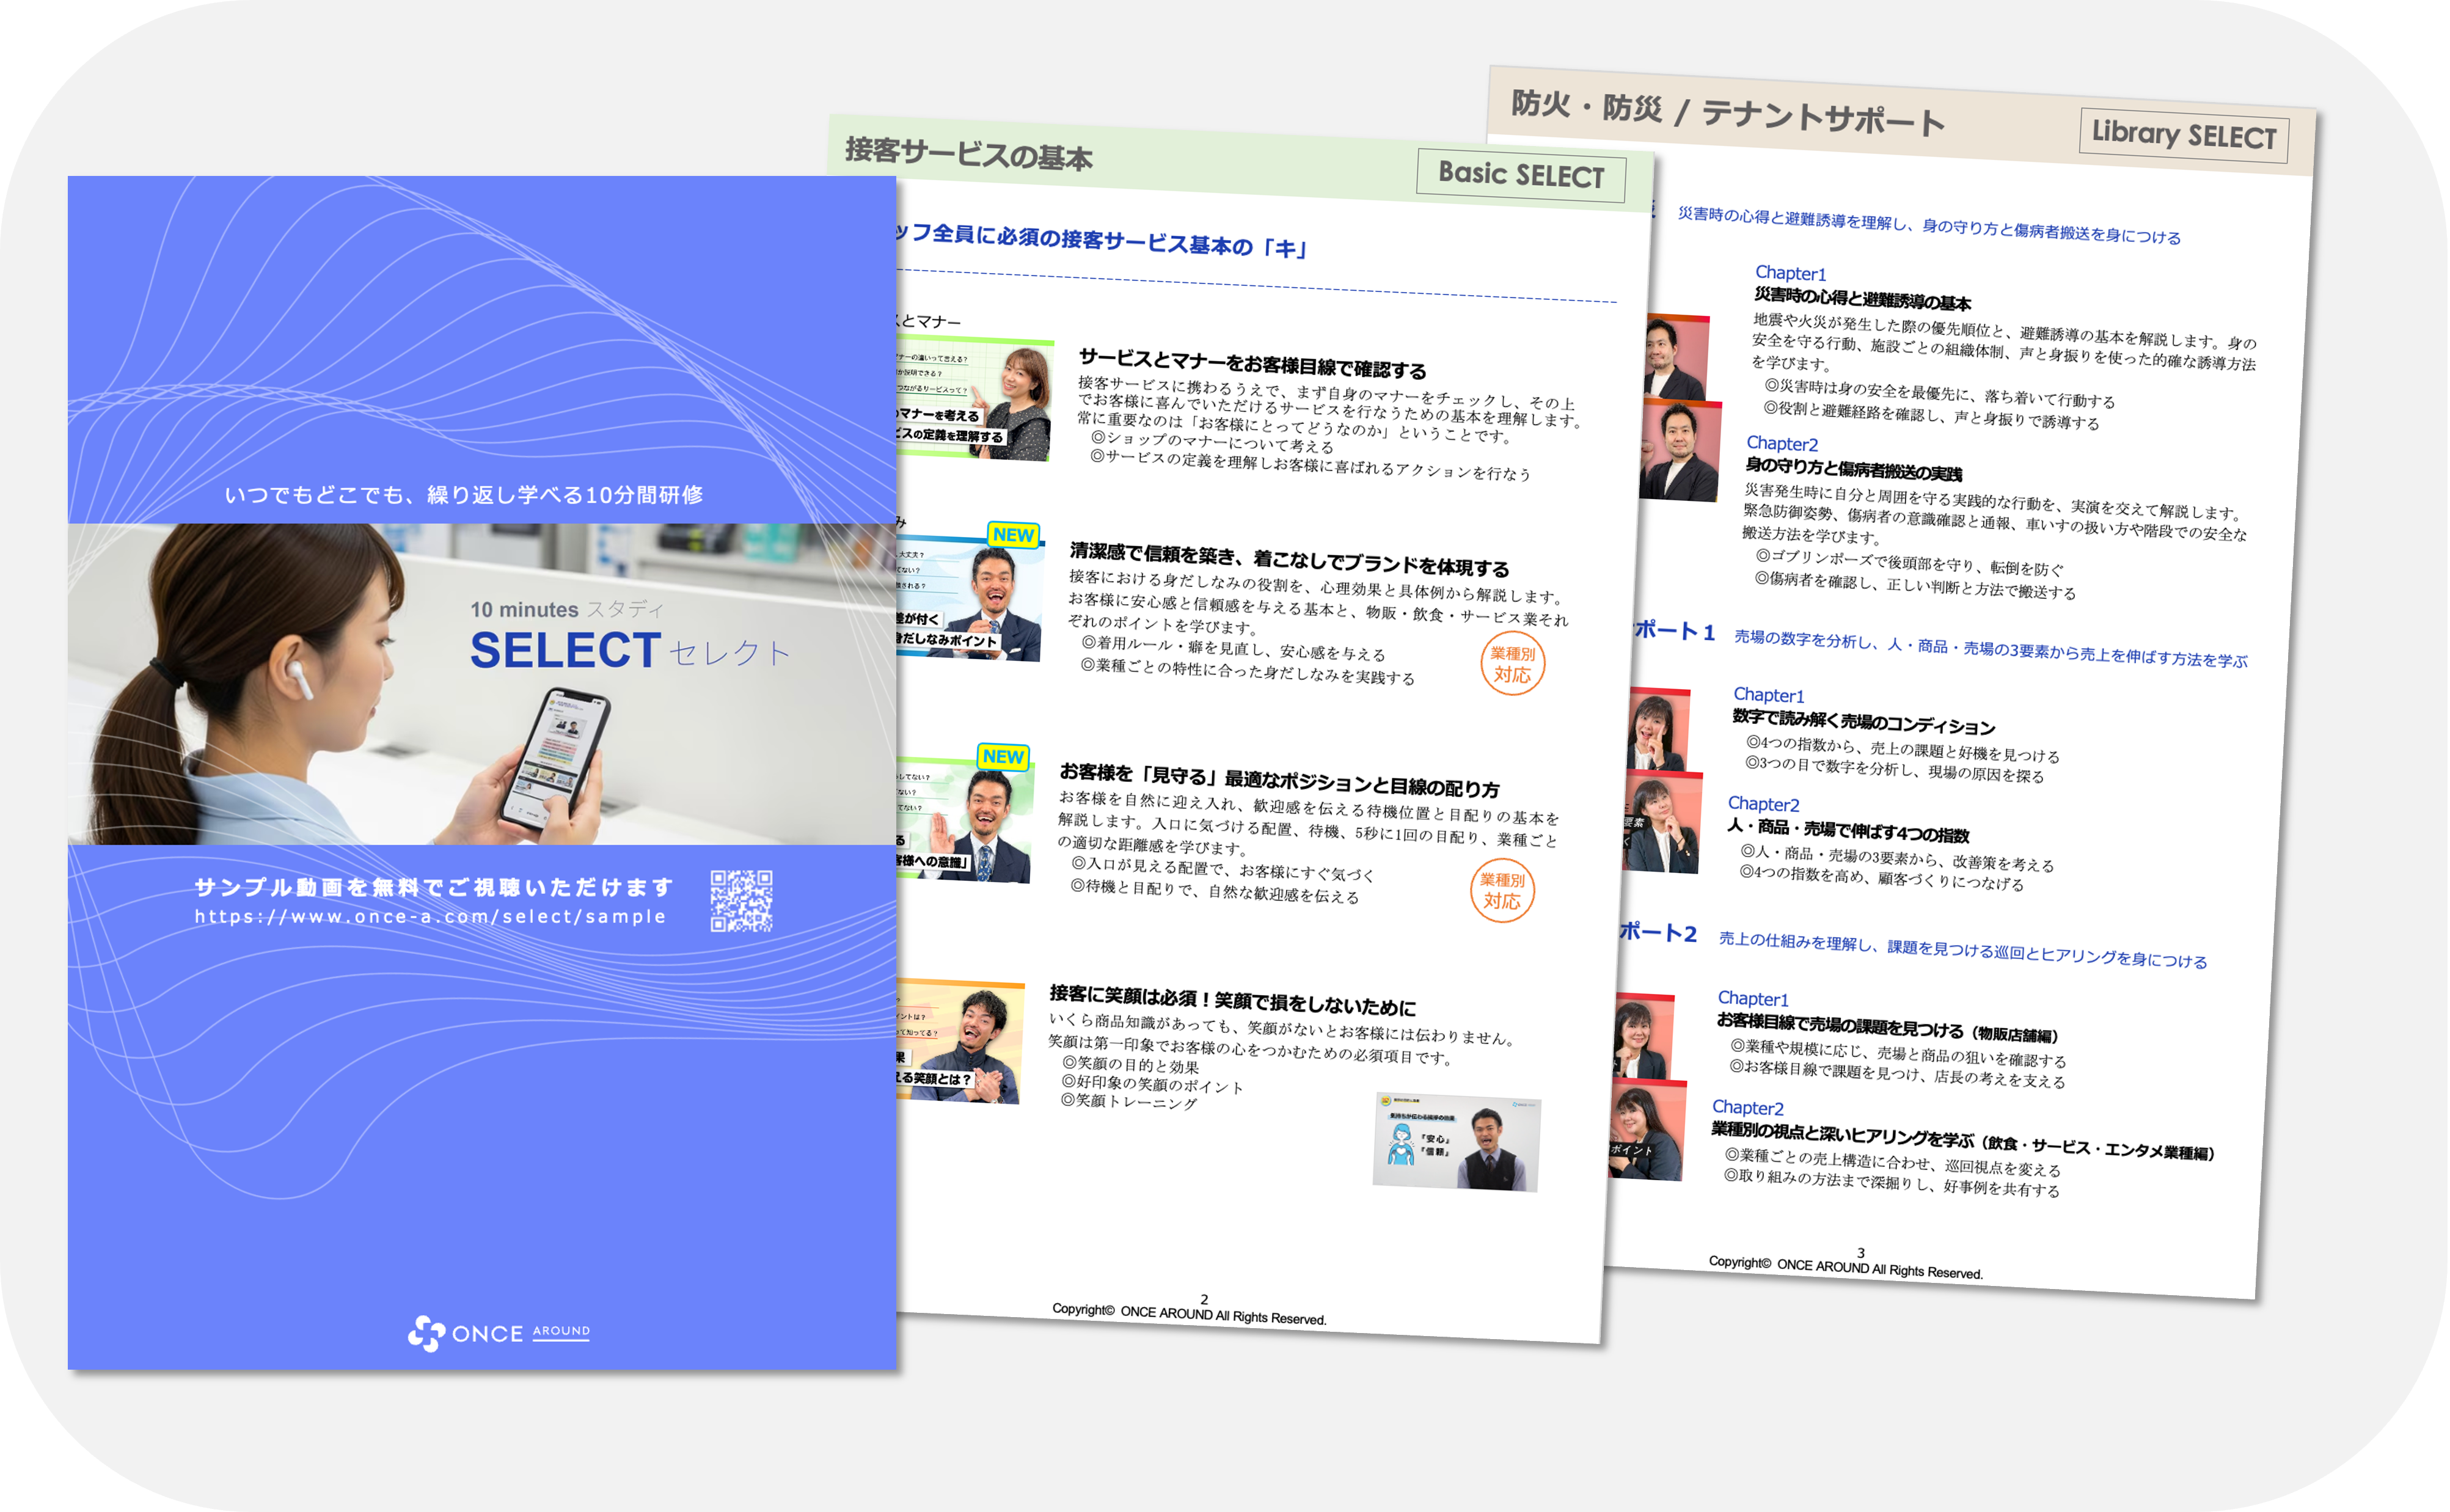The image size is (2450, 1512).
Task: Click the bullet ◎取り組みの方法まで深掘りし、好事例を共有する
Action: (x=1891, y=1183)
